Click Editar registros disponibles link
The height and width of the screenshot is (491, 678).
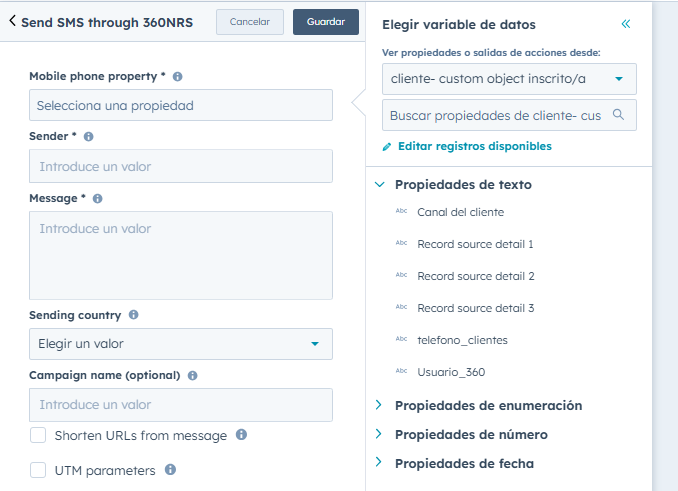(x=474, y=146)
